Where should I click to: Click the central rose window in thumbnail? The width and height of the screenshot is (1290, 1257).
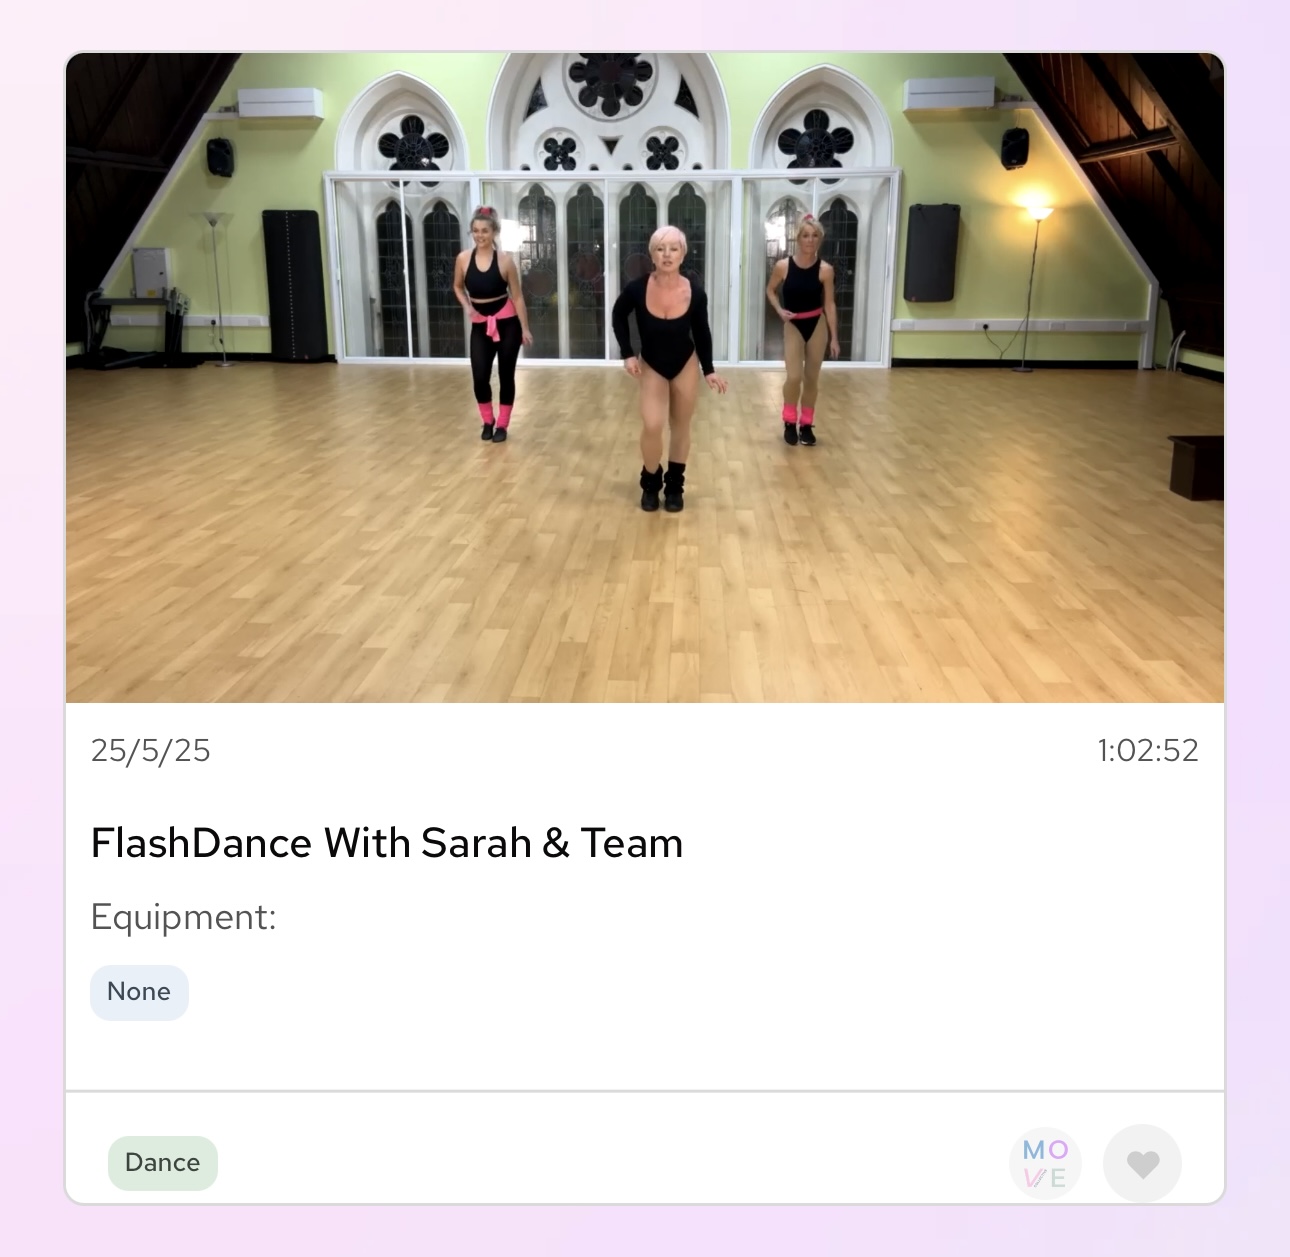point(610,84)
